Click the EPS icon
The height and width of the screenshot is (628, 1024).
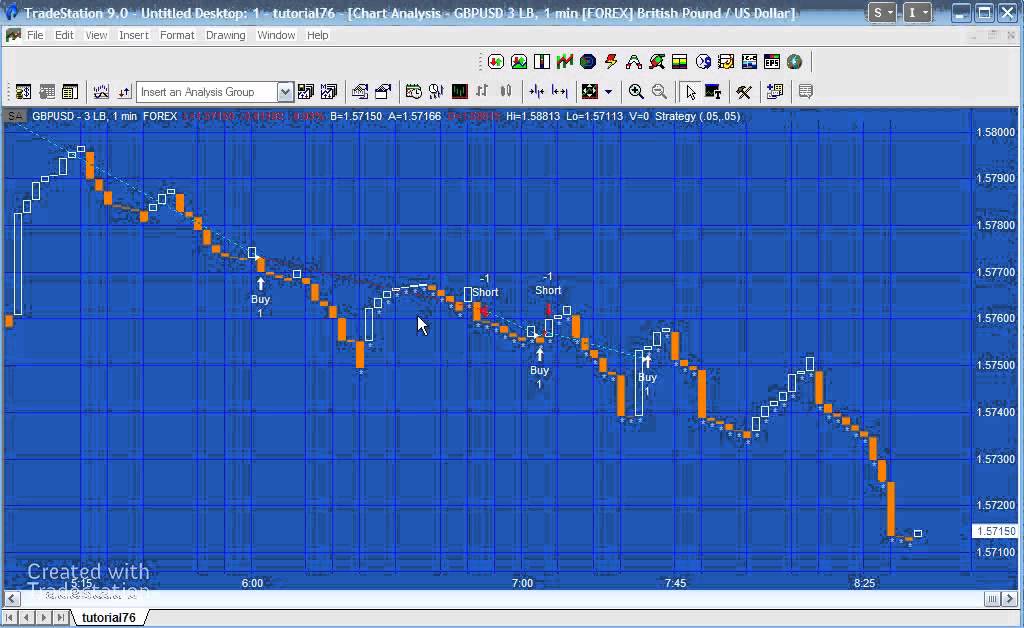point(771,62)
